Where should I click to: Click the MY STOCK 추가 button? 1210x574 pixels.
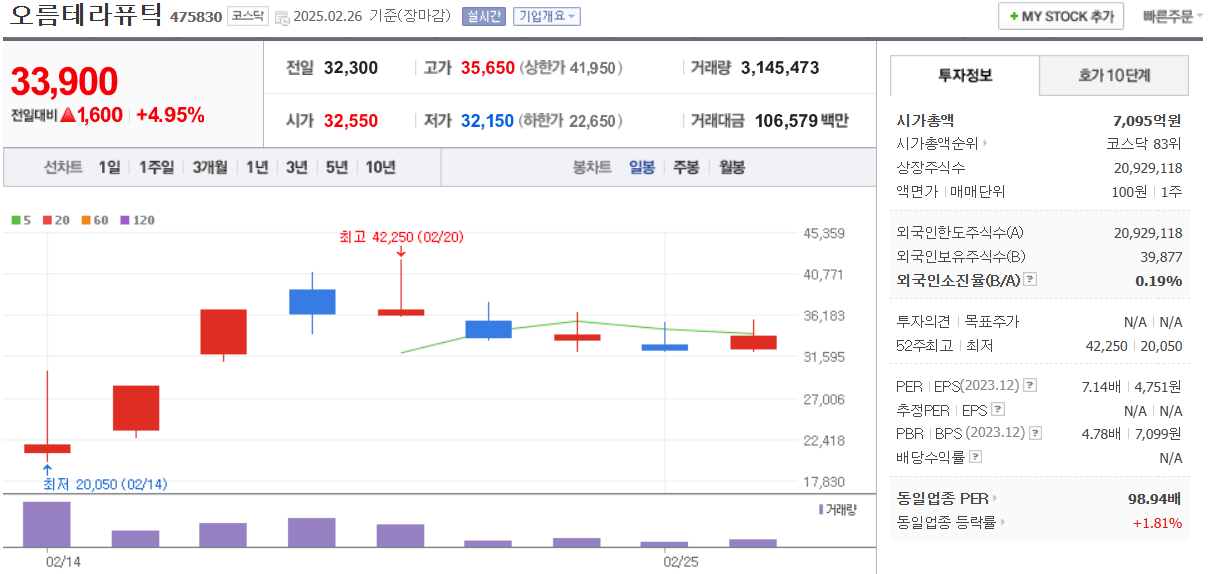[x=1061, y=17]
